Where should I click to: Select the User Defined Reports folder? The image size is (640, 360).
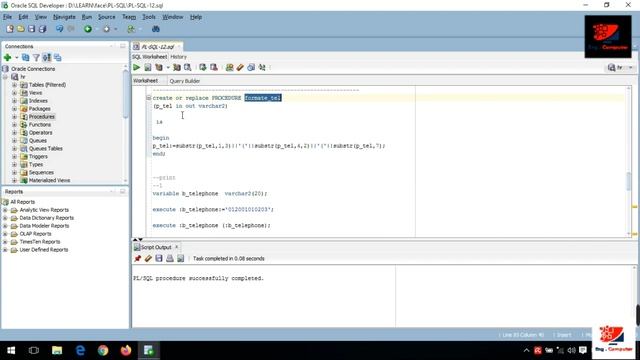44,250
